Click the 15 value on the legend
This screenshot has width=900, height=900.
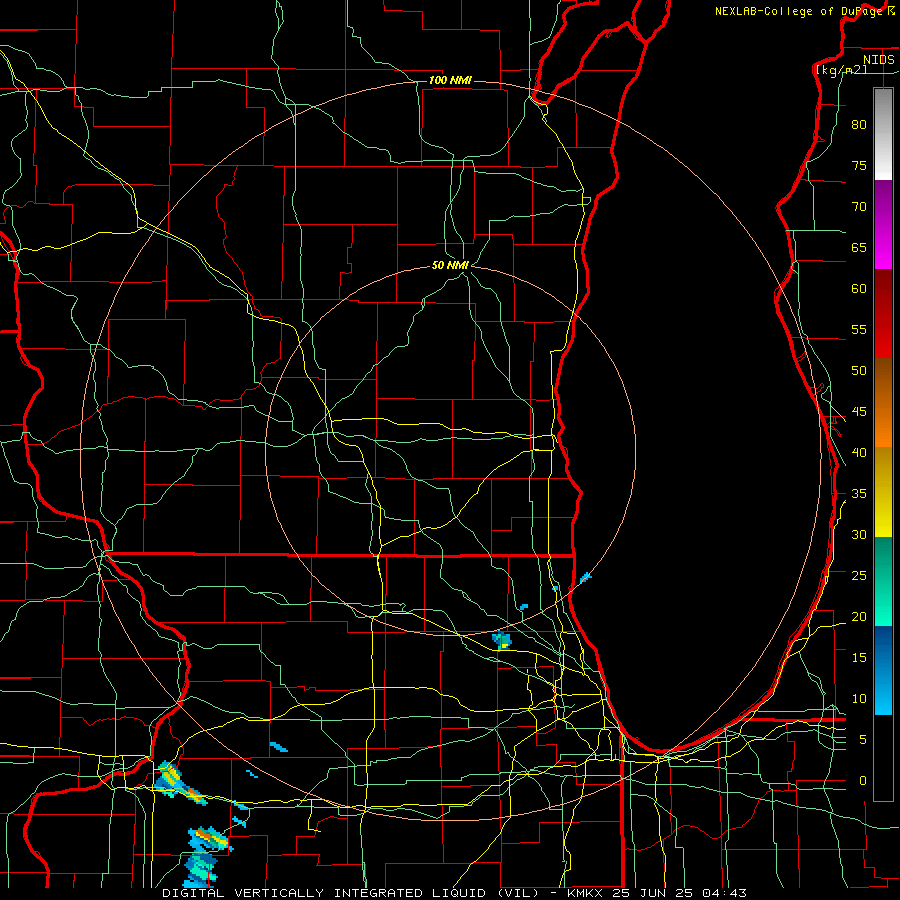click(859, 658)
